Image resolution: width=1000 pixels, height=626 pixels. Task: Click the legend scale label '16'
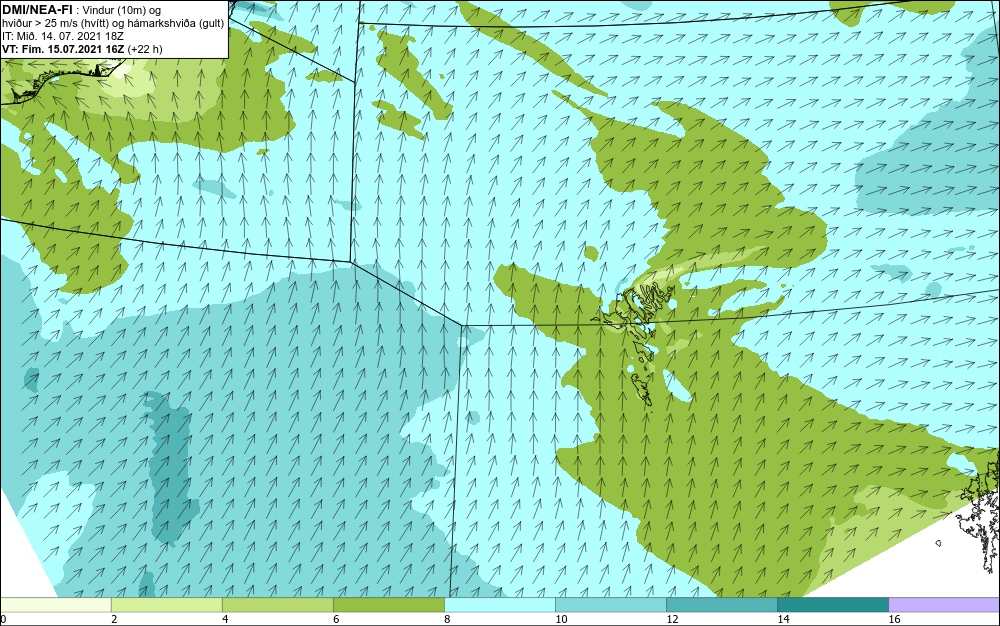pyautogui.click(x=894, y=619)
